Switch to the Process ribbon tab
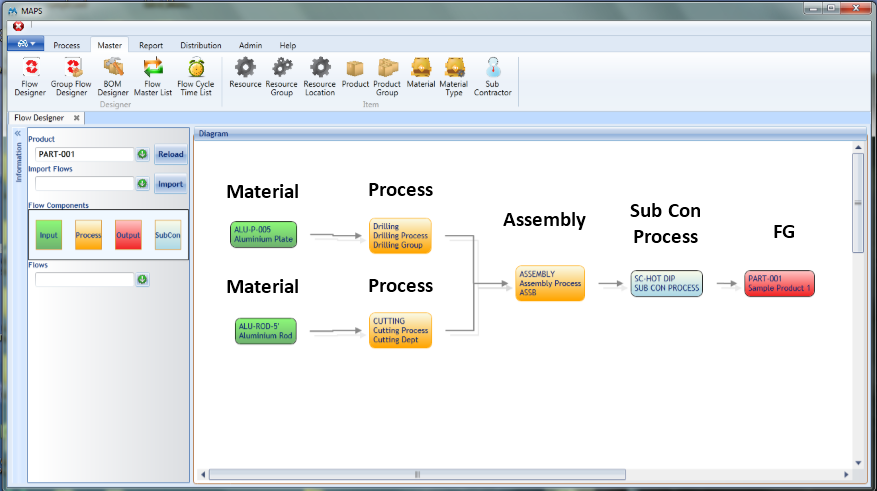 pos(67,45)
